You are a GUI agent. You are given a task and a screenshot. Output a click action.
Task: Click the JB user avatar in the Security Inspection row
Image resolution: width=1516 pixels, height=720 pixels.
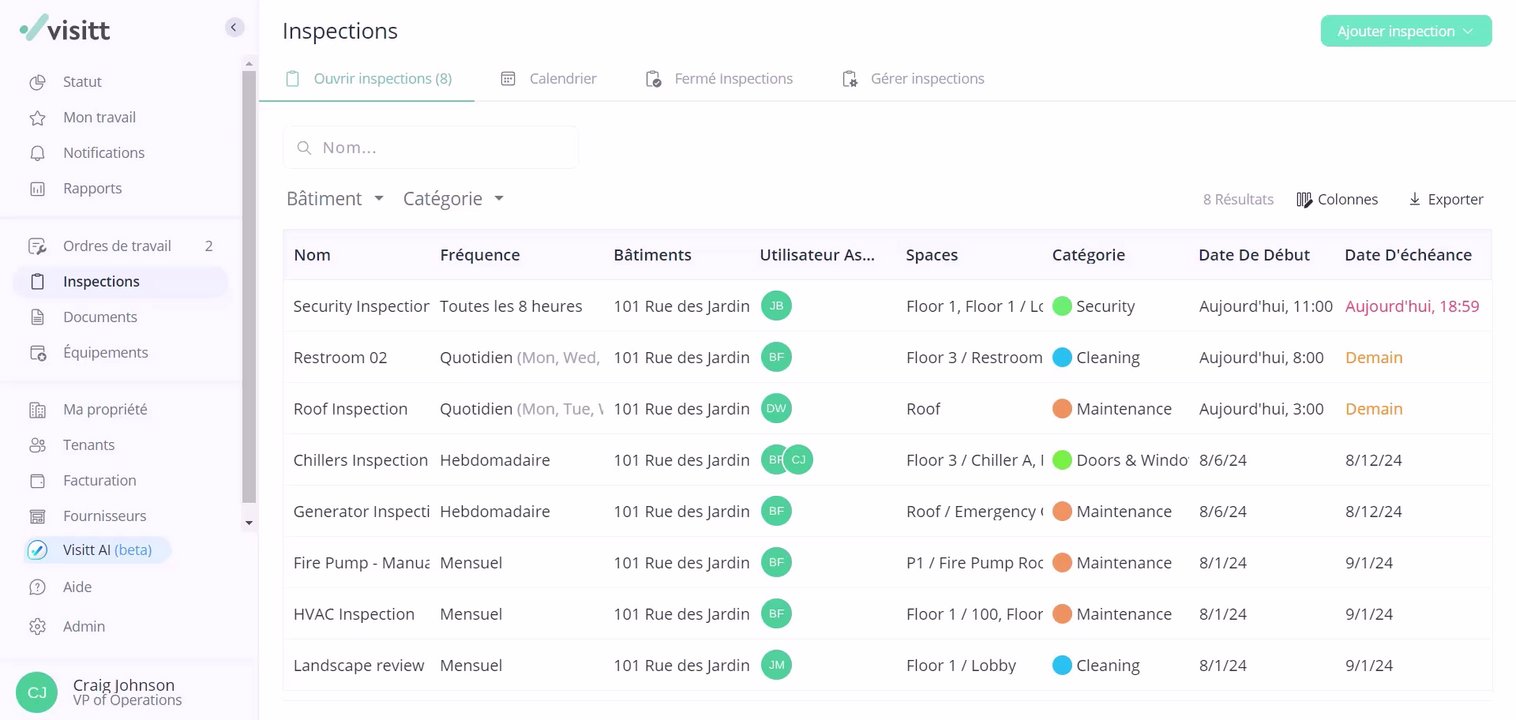pos(776,306)
